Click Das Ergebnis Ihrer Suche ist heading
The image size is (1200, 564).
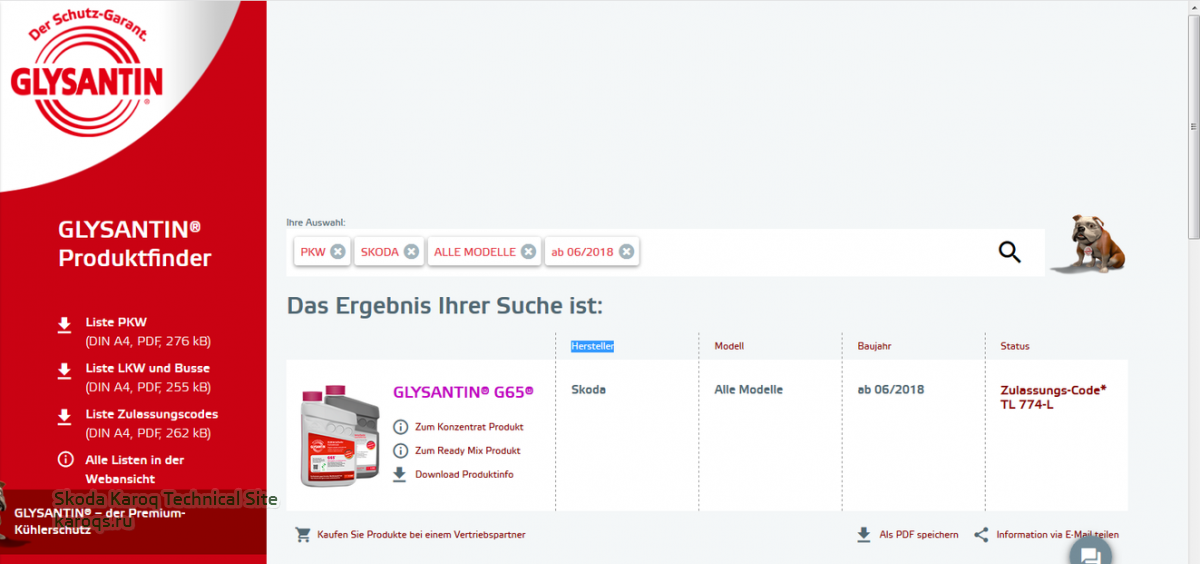[x=445, y=305]
